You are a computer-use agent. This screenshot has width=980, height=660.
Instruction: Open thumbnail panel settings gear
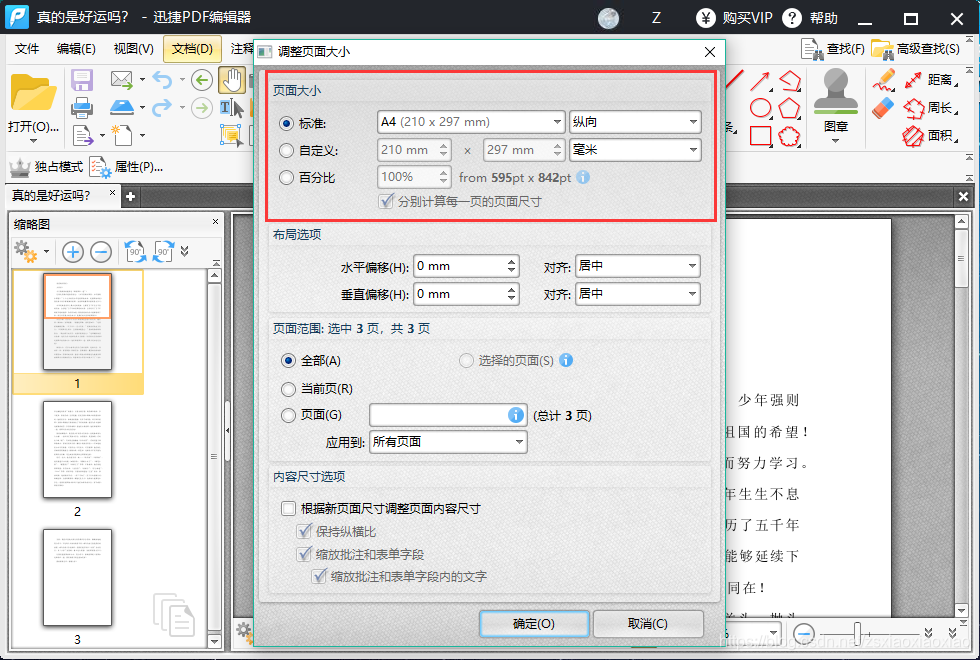[26, 251]
